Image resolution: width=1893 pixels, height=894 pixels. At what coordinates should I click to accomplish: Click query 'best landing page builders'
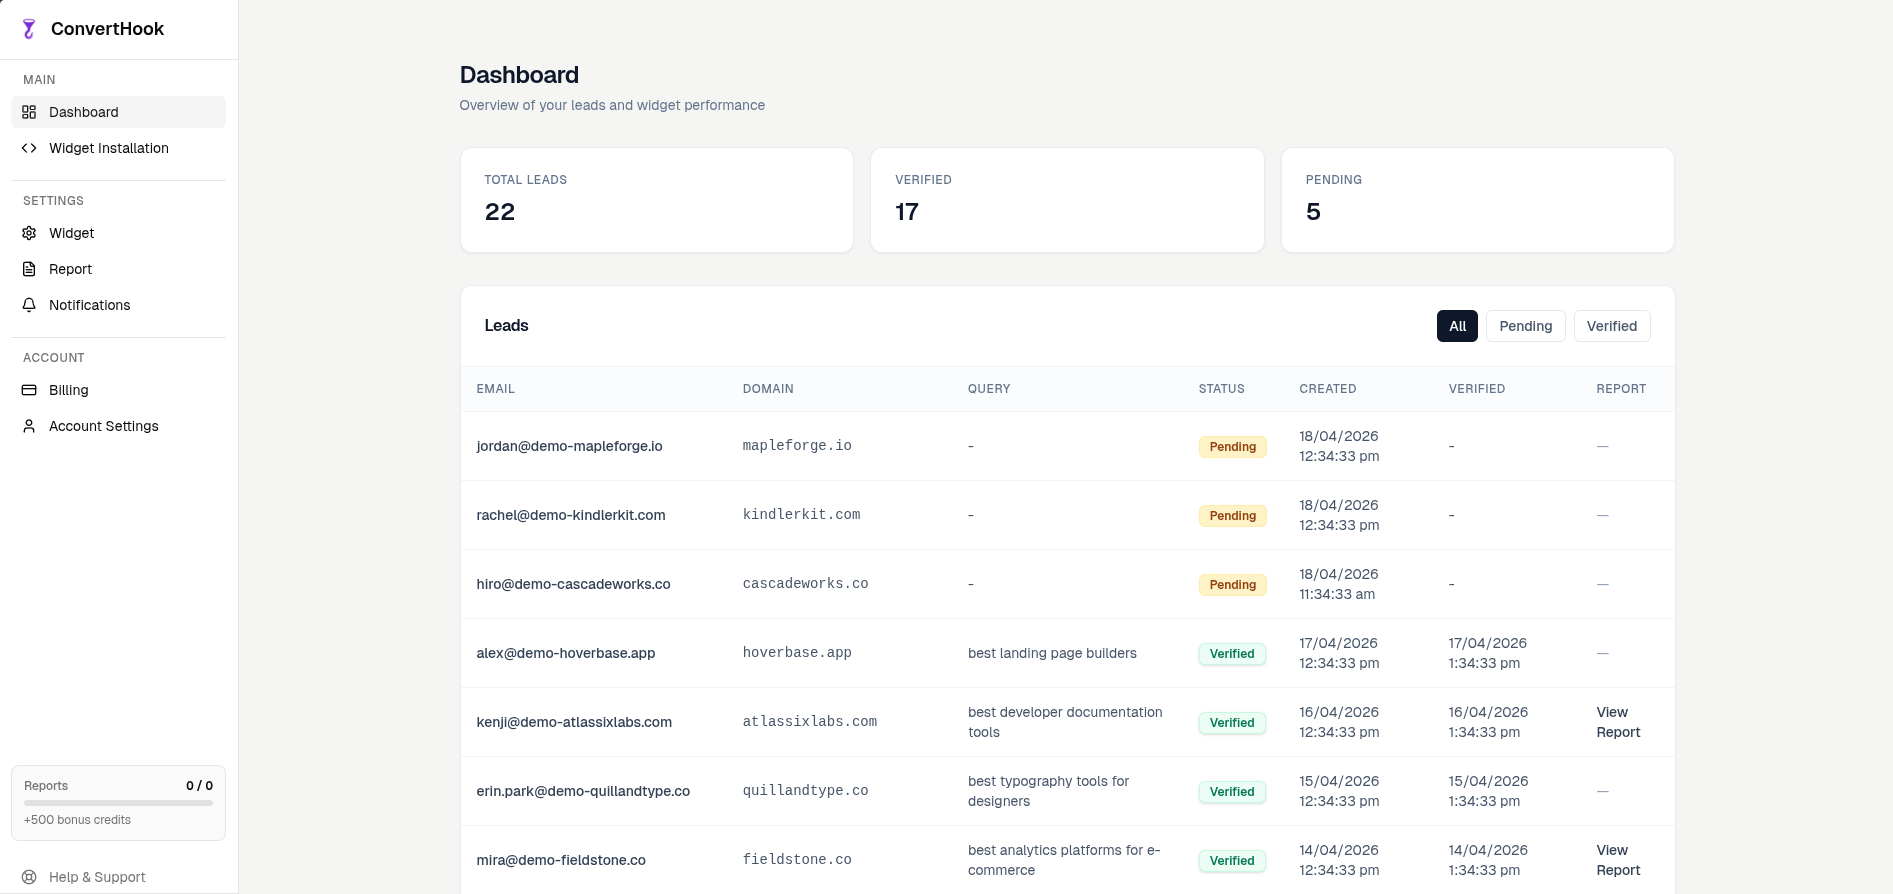1052,653
